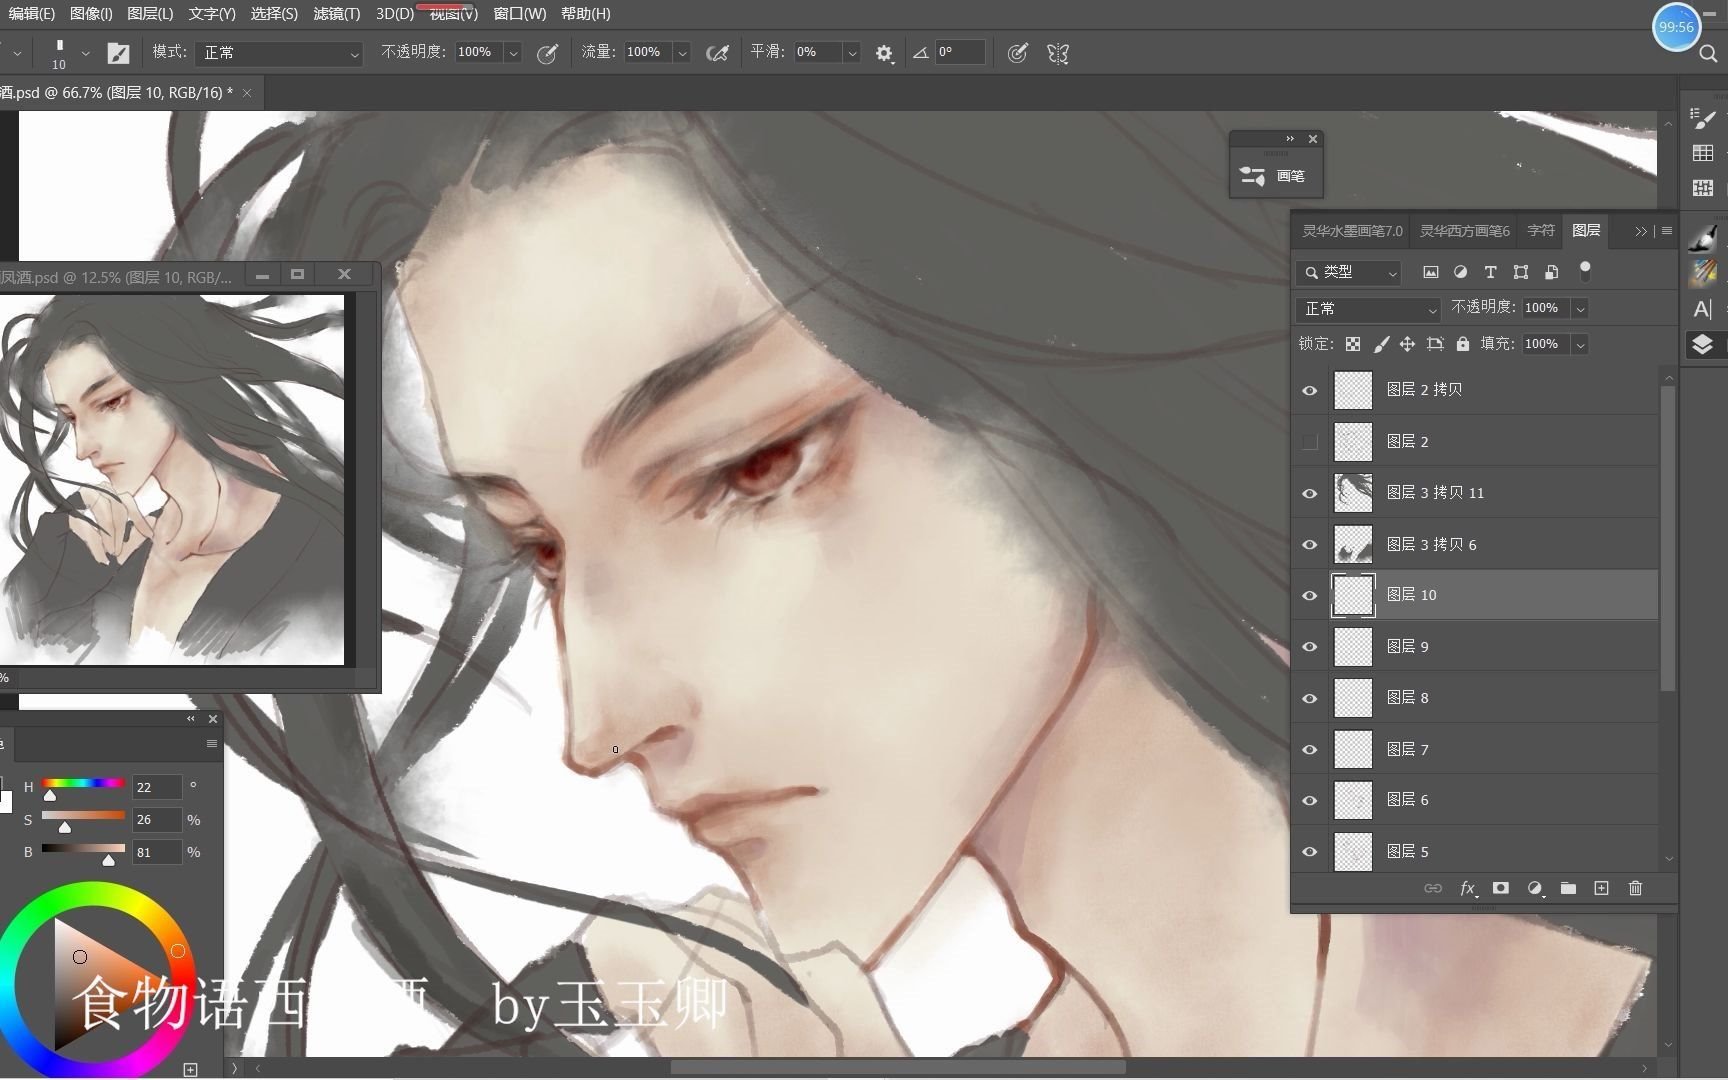Select layer 图层 9

1475,647
